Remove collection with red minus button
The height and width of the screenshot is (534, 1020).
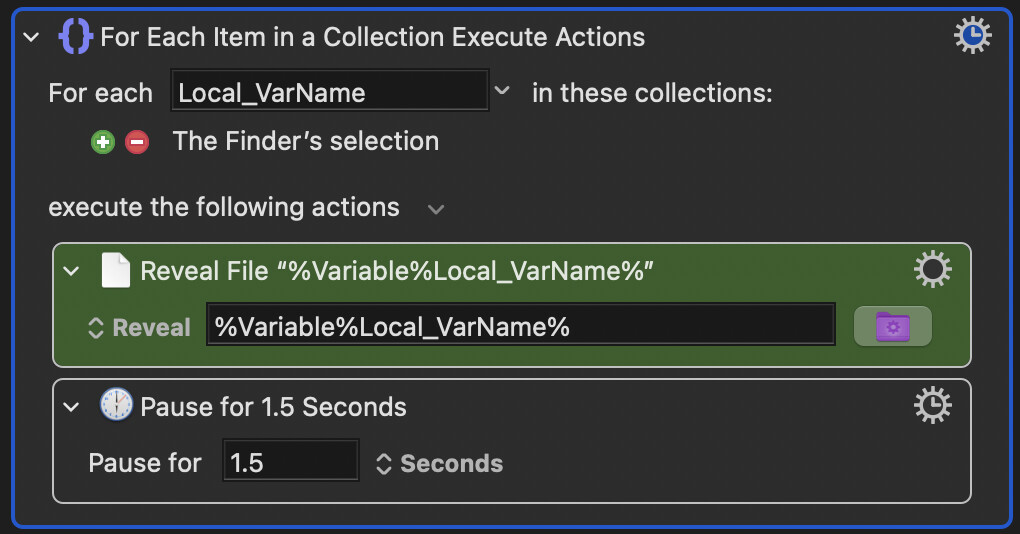point(137,142)
